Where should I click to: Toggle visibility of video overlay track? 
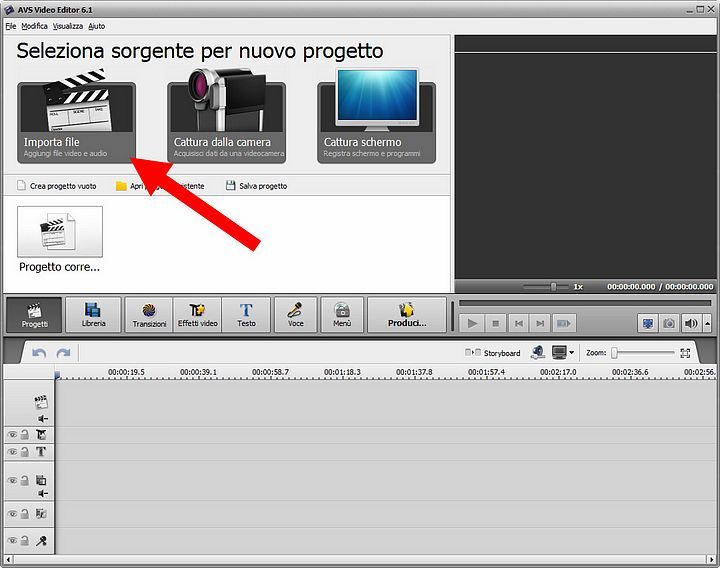12,480
